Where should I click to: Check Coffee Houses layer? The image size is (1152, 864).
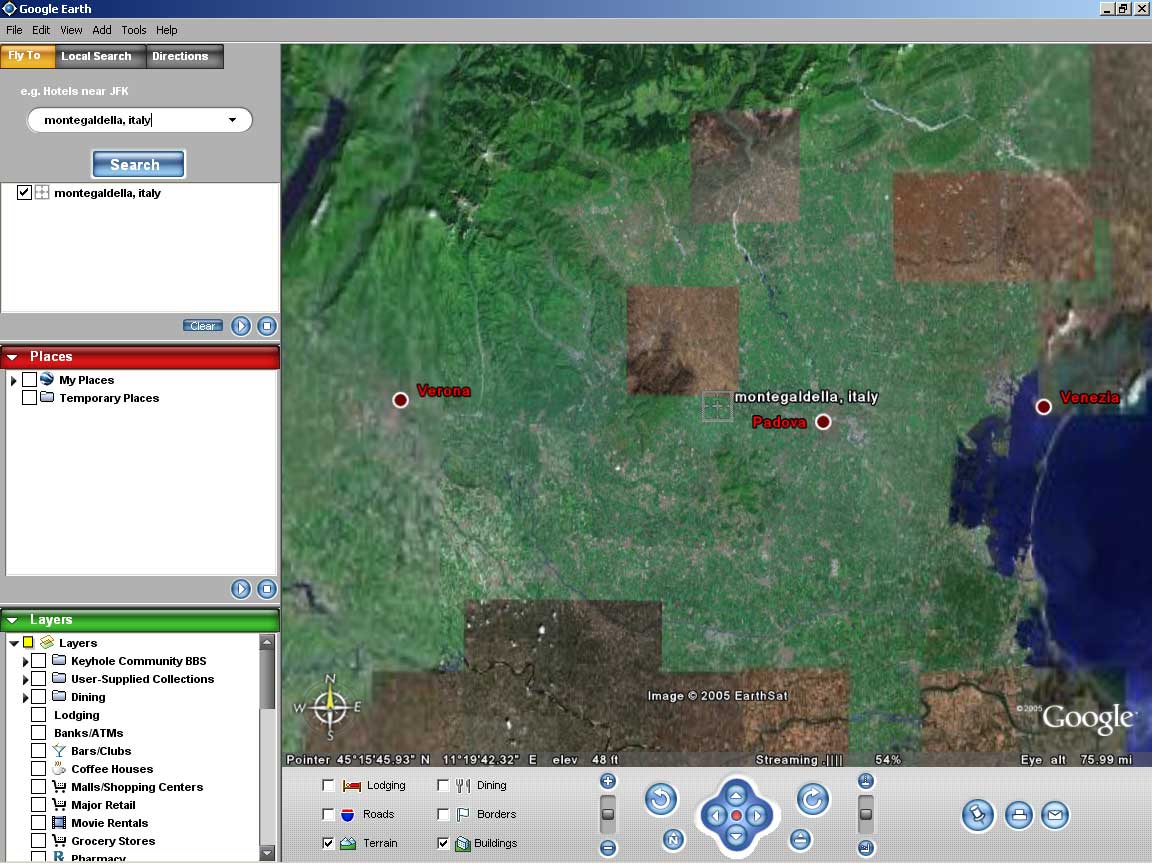point(39,768)
